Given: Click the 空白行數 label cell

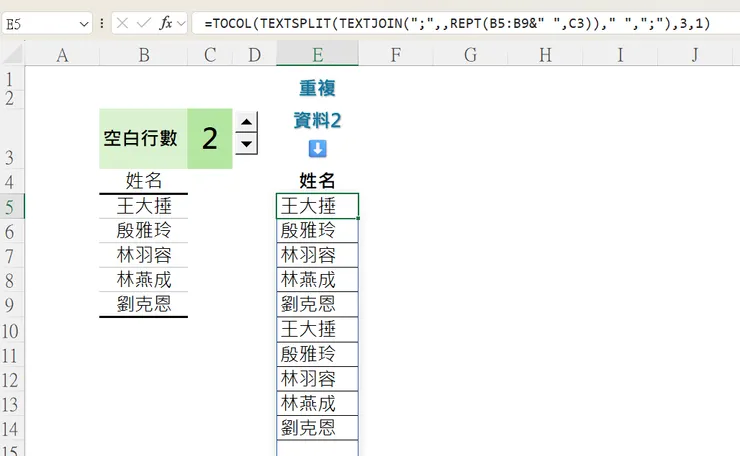Looking at the screenshot, I should click(143, 138).
